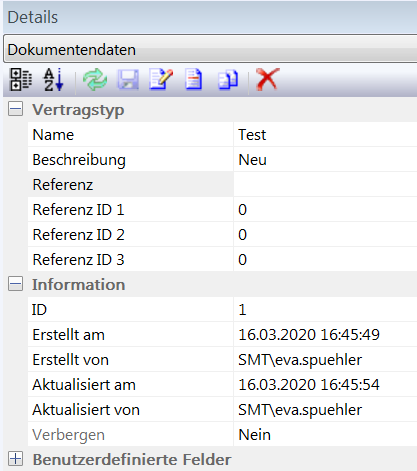Click the New document icon
Screen dimensions: 417x471
[194, 79]
